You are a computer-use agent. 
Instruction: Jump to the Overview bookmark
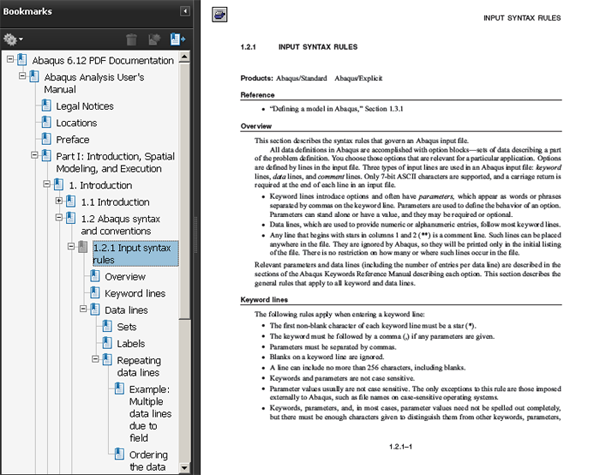point(125,277)
